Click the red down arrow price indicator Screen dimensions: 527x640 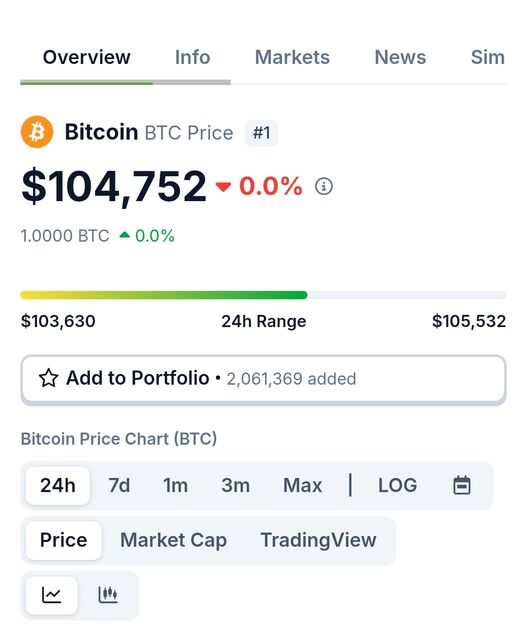click(x=223, y=187)
